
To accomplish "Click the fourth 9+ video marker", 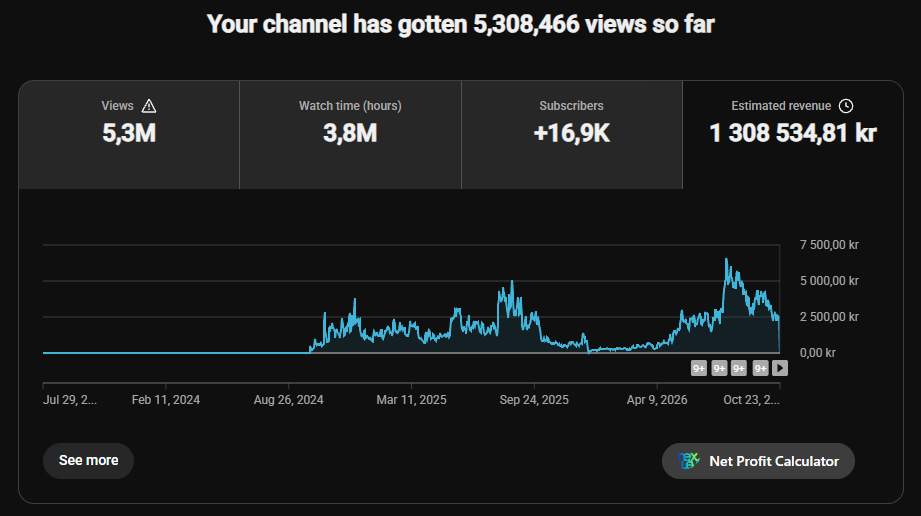I will (760, 368).
